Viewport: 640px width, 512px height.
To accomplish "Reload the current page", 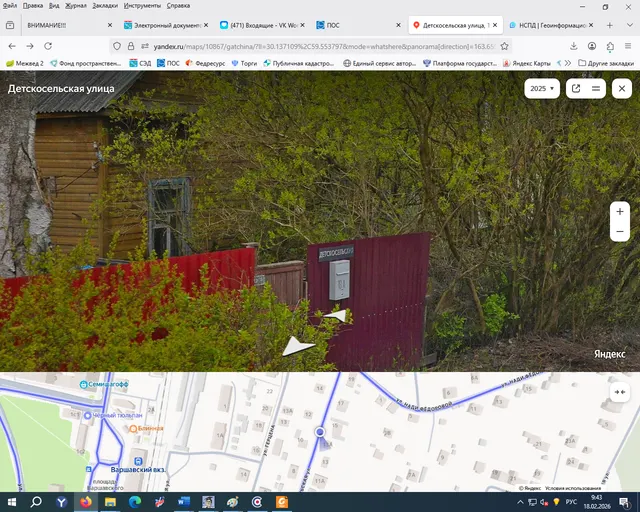I will [48, 46].
